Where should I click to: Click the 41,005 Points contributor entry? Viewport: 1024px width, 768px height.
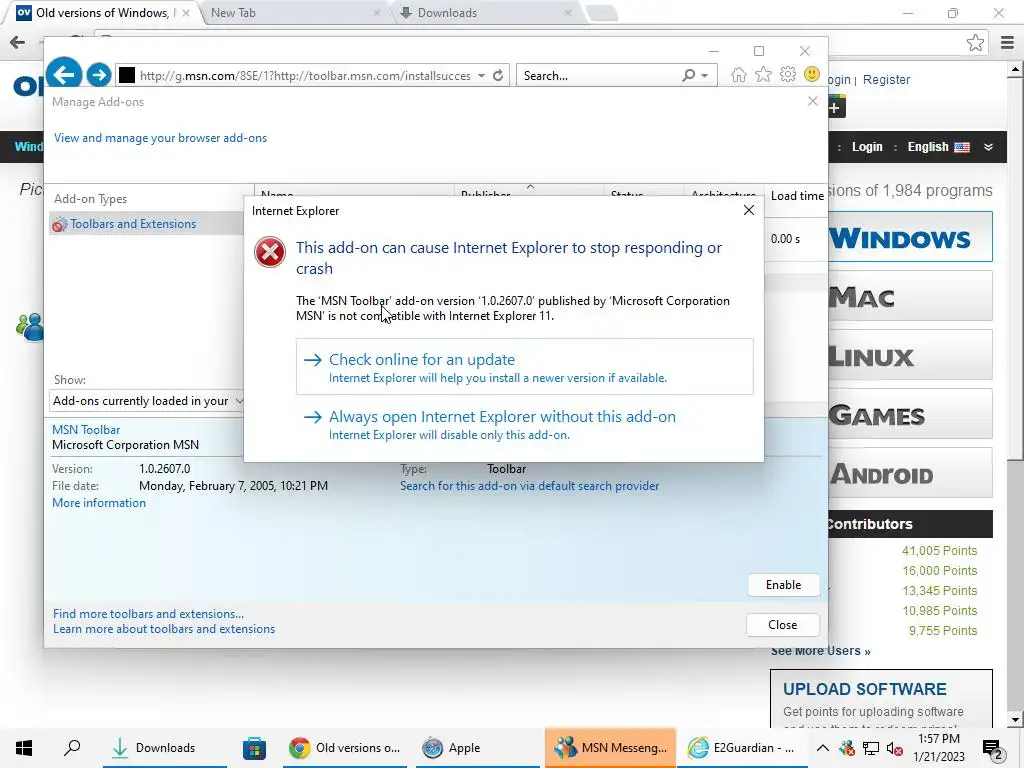[x=939, y=551]
